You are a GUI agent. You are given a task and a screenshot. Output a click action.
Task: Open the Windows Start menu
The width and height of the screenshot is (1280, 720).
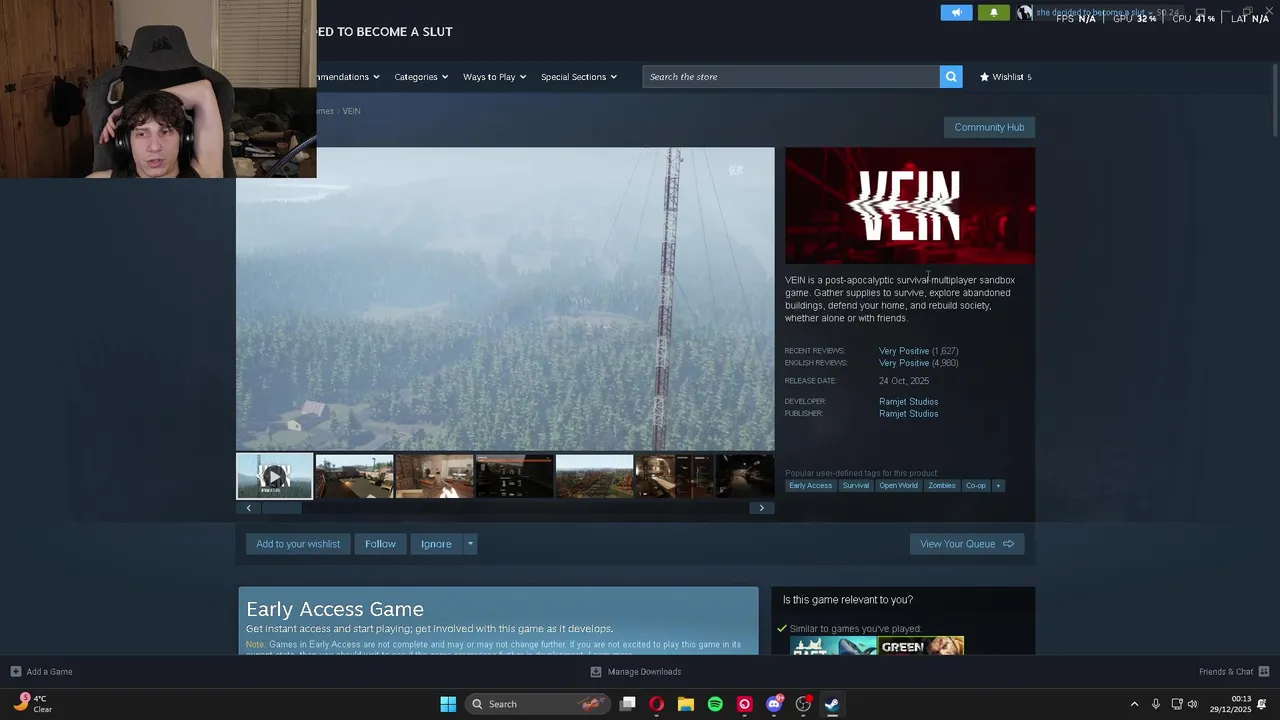click(448, 704)
